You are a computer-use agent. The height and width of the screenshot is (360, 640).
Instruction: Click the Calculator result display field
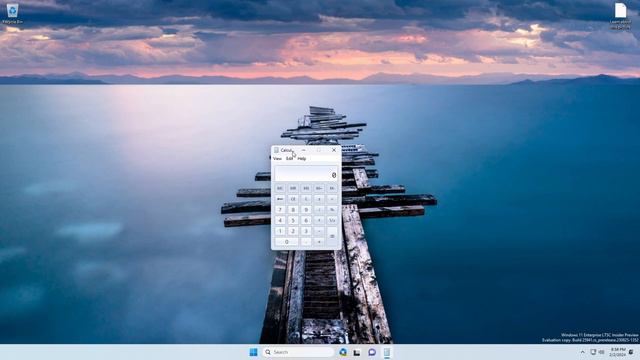[306, 173]
